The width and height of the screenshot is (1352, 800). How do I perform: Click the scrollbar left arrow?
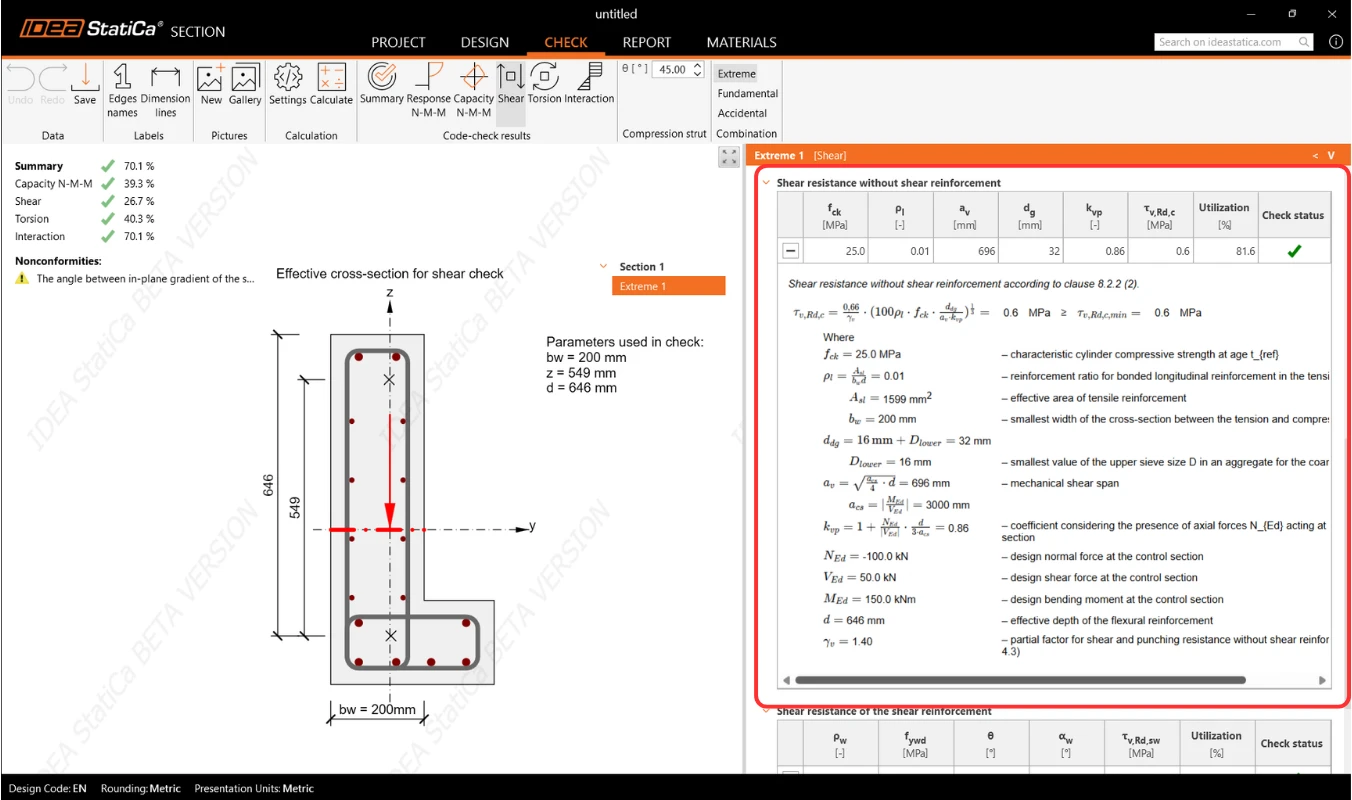(x=786, y=680)
